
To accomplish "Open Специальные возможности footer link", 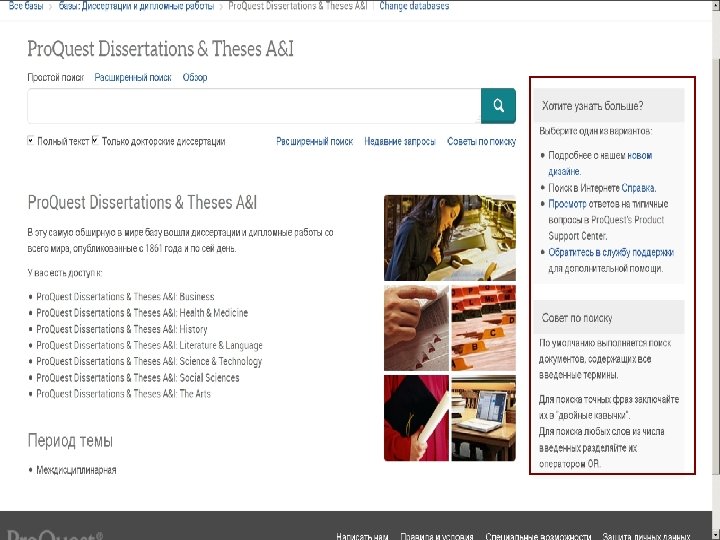I will (538, 536).
